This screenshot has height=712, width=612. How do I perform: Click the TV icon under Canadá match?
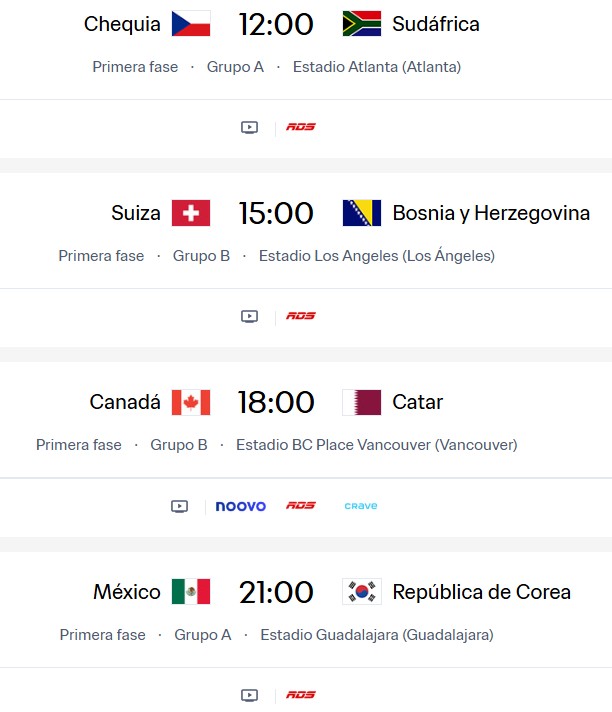click(x=179, y=506)
